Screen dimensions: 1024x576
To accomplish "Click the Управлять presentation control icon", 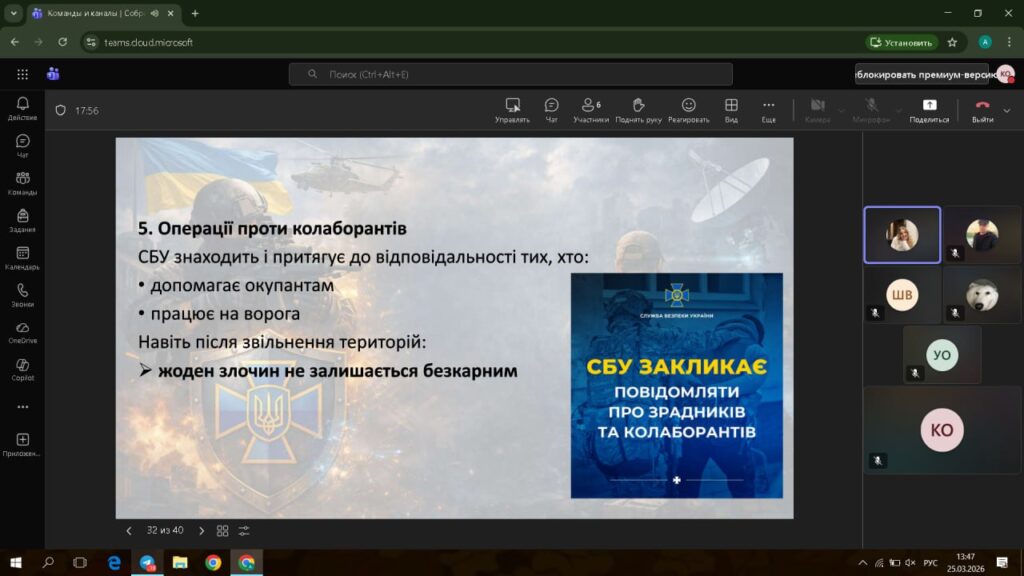I will [512, 109].
